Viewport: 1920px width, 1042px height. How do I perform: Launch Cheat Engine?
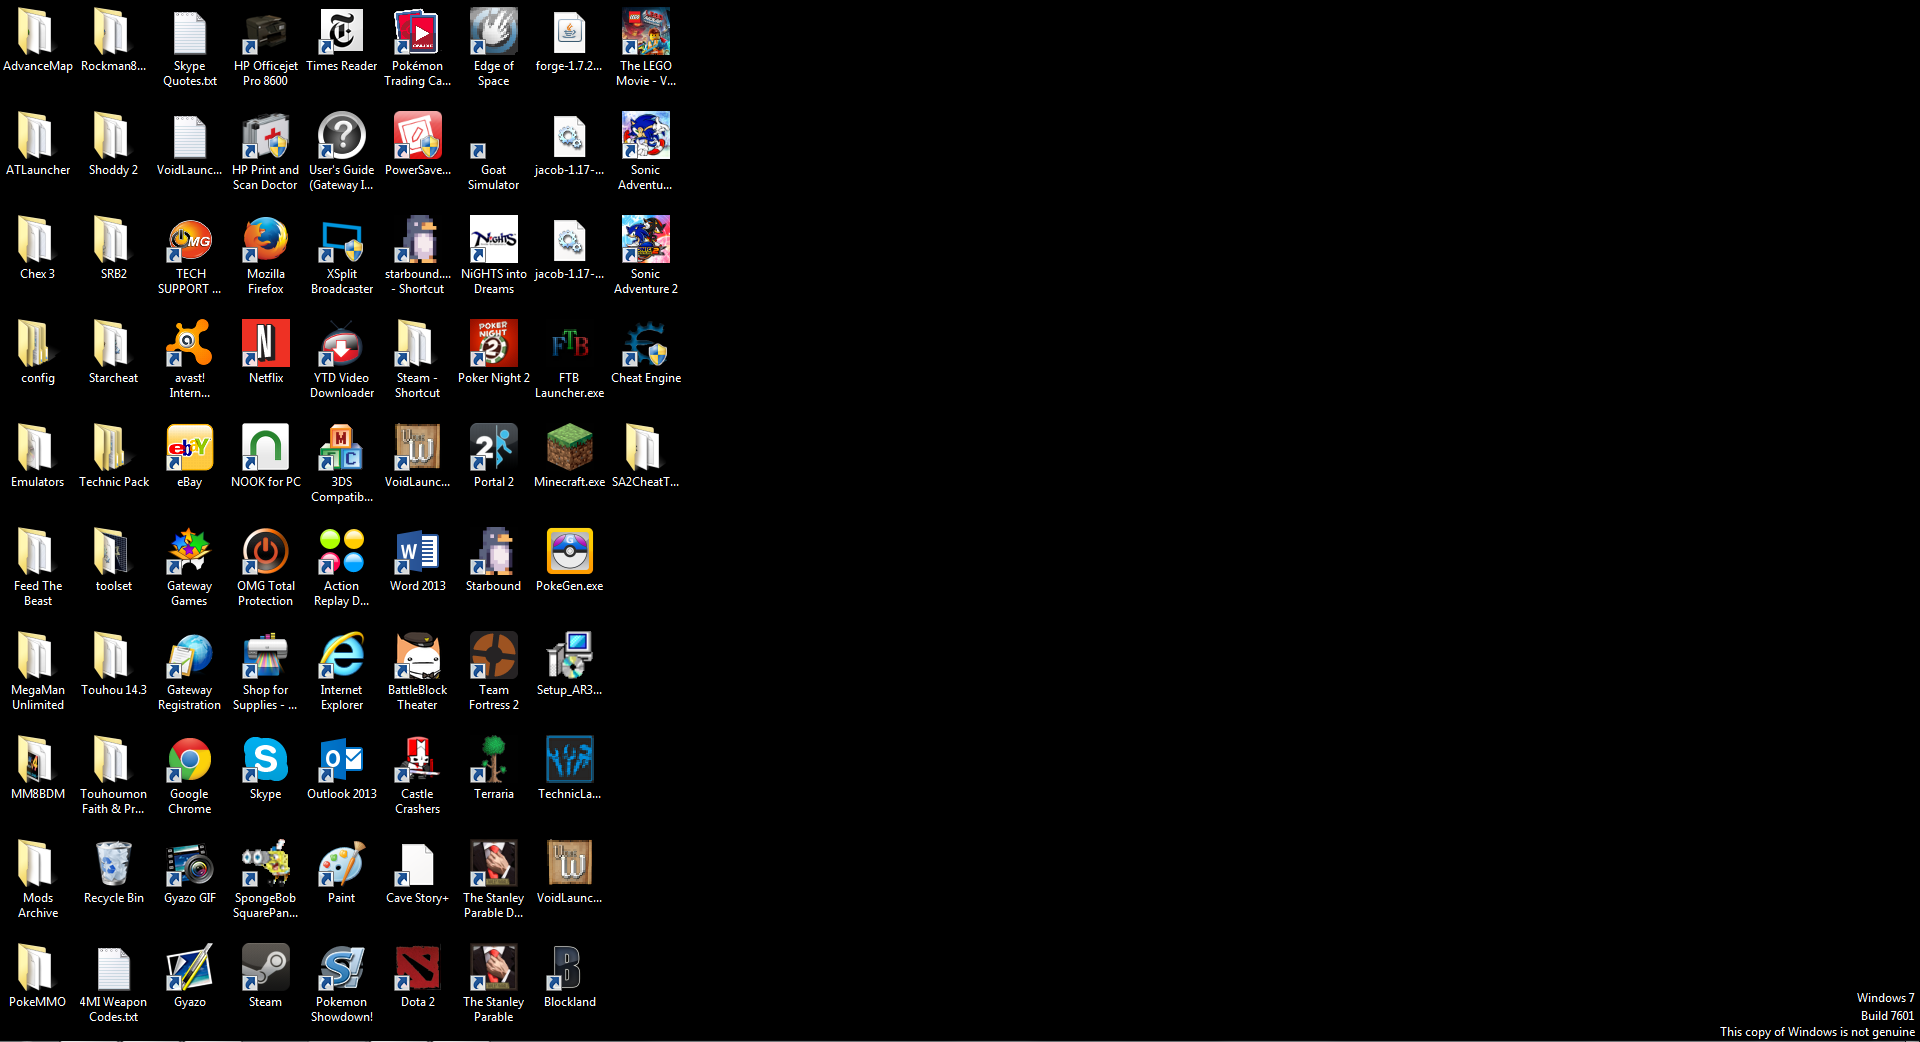pos(646,345)
